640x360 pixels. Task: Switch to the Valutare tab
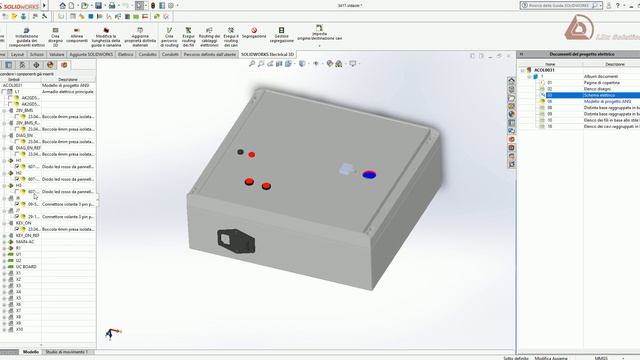click(56, 54)
